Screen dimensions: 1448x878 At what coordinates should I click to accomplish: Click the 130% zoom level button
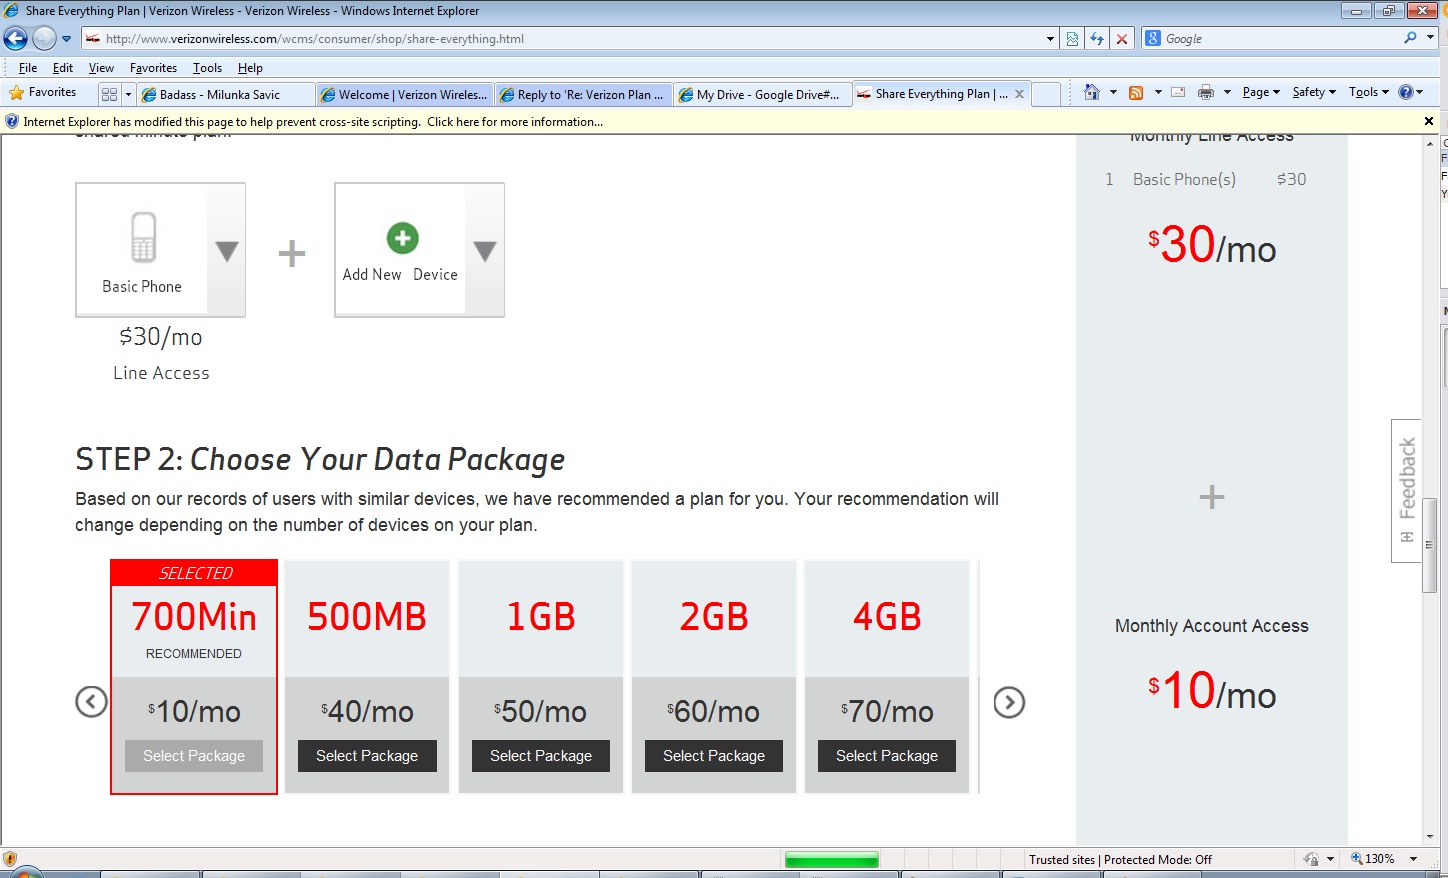tap(1373, 859)
